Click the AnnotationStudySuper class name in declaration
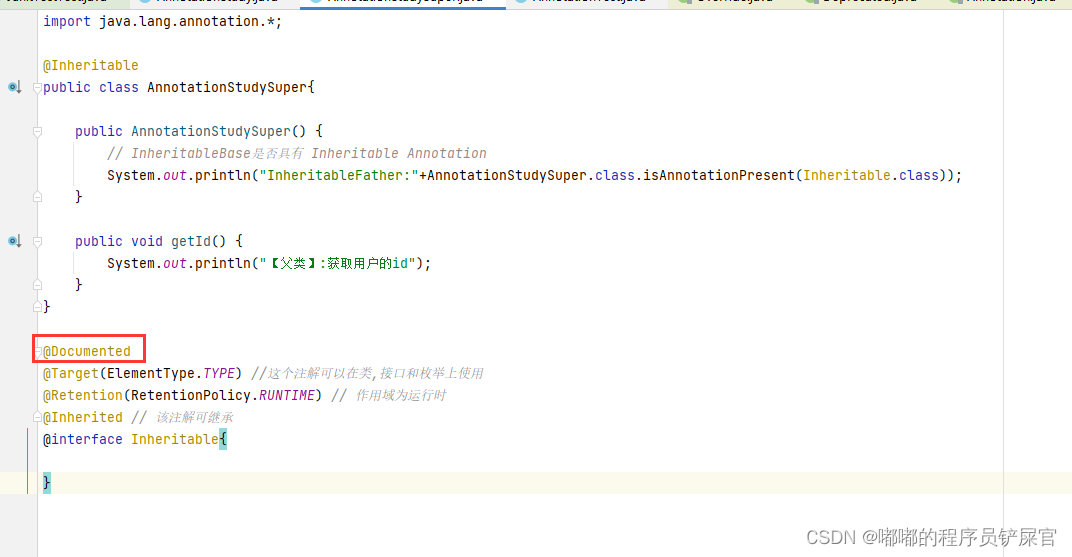Screen dimensions: 1072x557 [x=227, y=87]
